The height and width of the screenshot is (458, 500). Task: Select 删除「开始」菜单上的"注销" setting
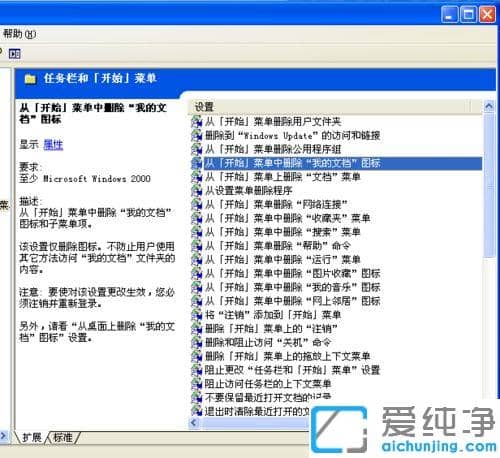[271, 329]
